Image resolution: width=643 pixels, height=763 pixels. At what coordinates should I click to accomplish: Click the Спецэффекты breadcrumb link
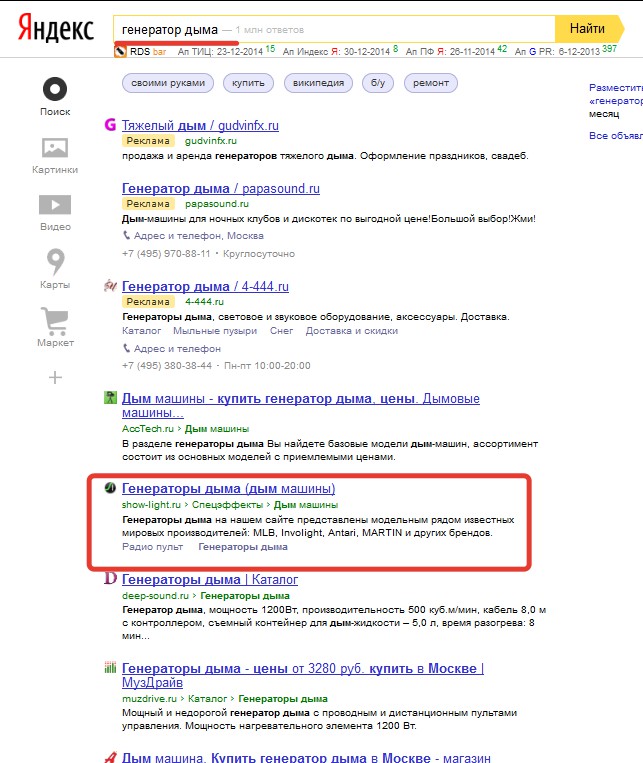(227, 505)
